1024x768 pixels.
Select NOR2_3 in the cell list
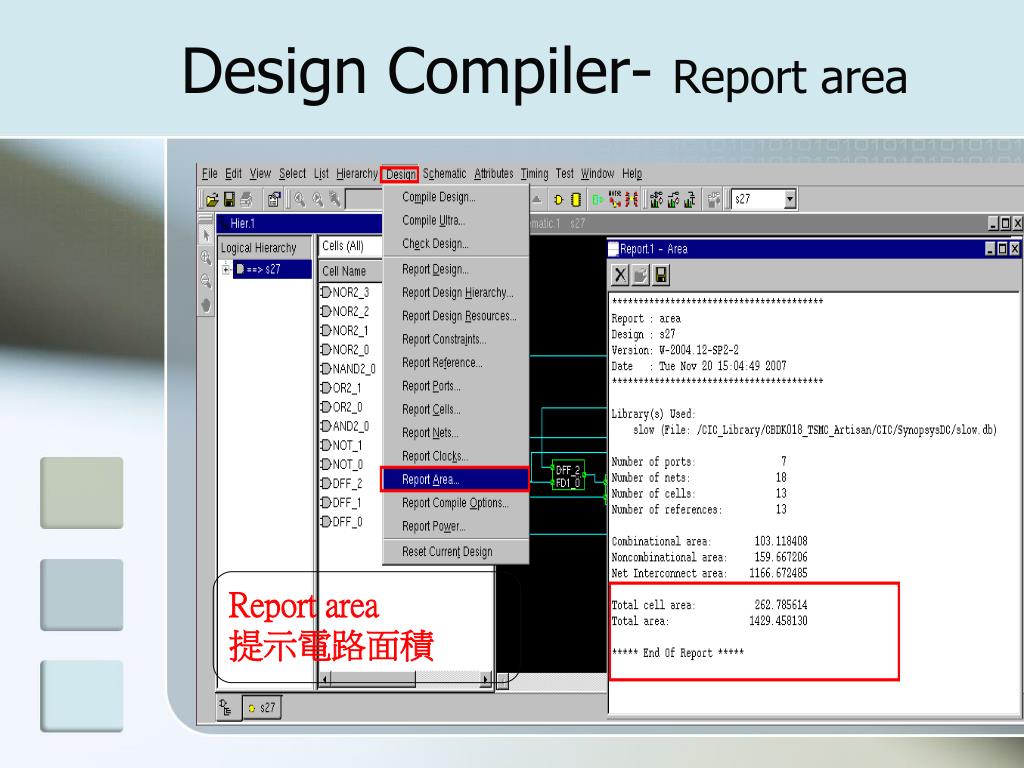pos(345,292)
